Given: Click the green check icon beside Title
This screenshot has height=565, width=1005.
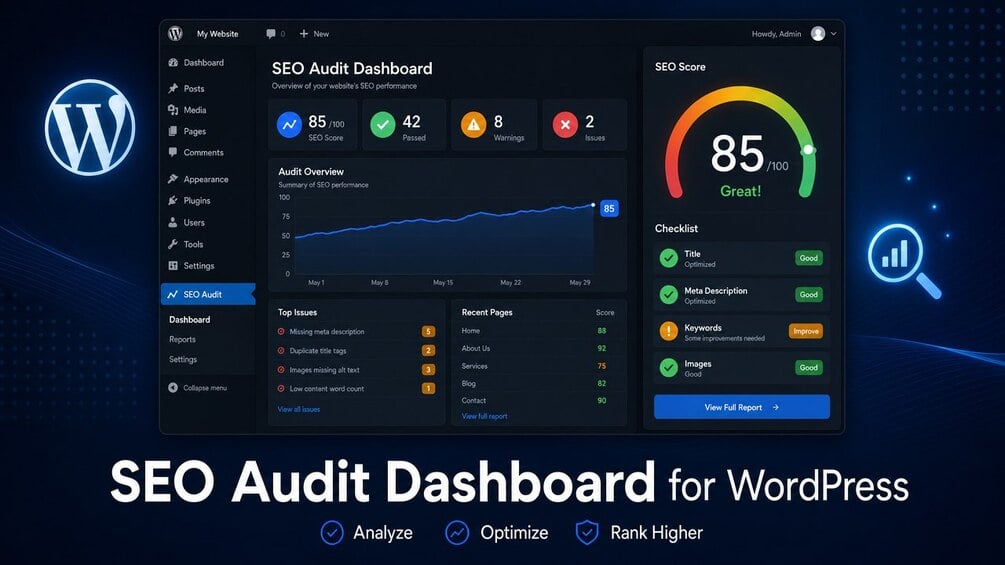Looking at the screenshot, I should pos(669,258).
